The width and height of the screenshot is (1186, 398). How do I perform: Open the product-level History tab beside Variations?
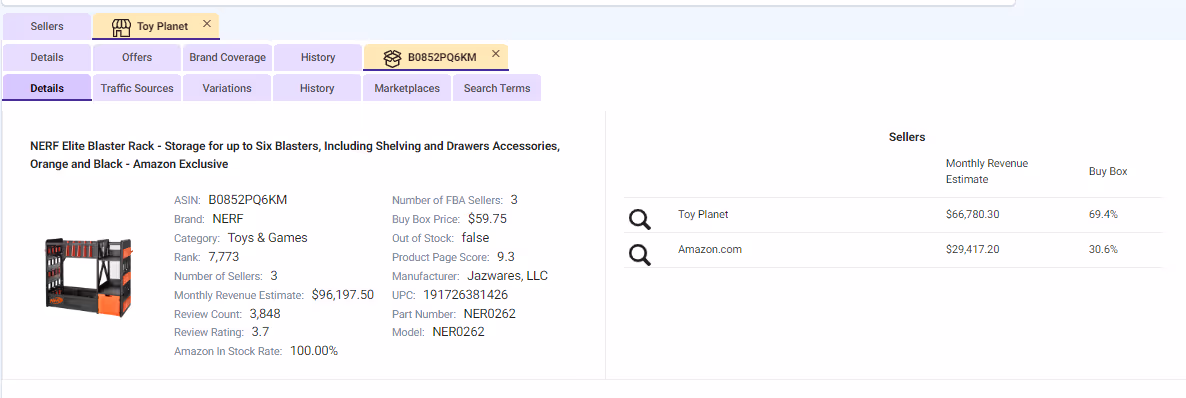pos(317,88)
